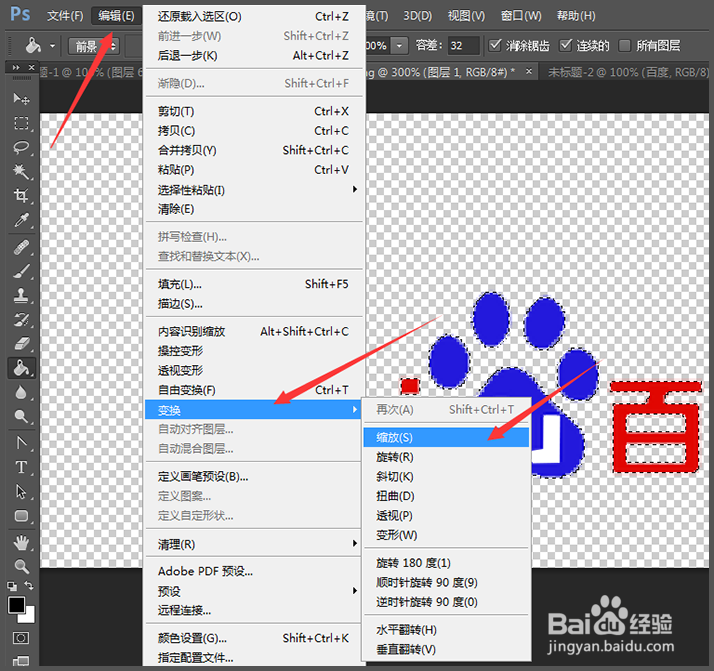Select Content-Aware Scale (内容识别缩放)

pos(254,331)
